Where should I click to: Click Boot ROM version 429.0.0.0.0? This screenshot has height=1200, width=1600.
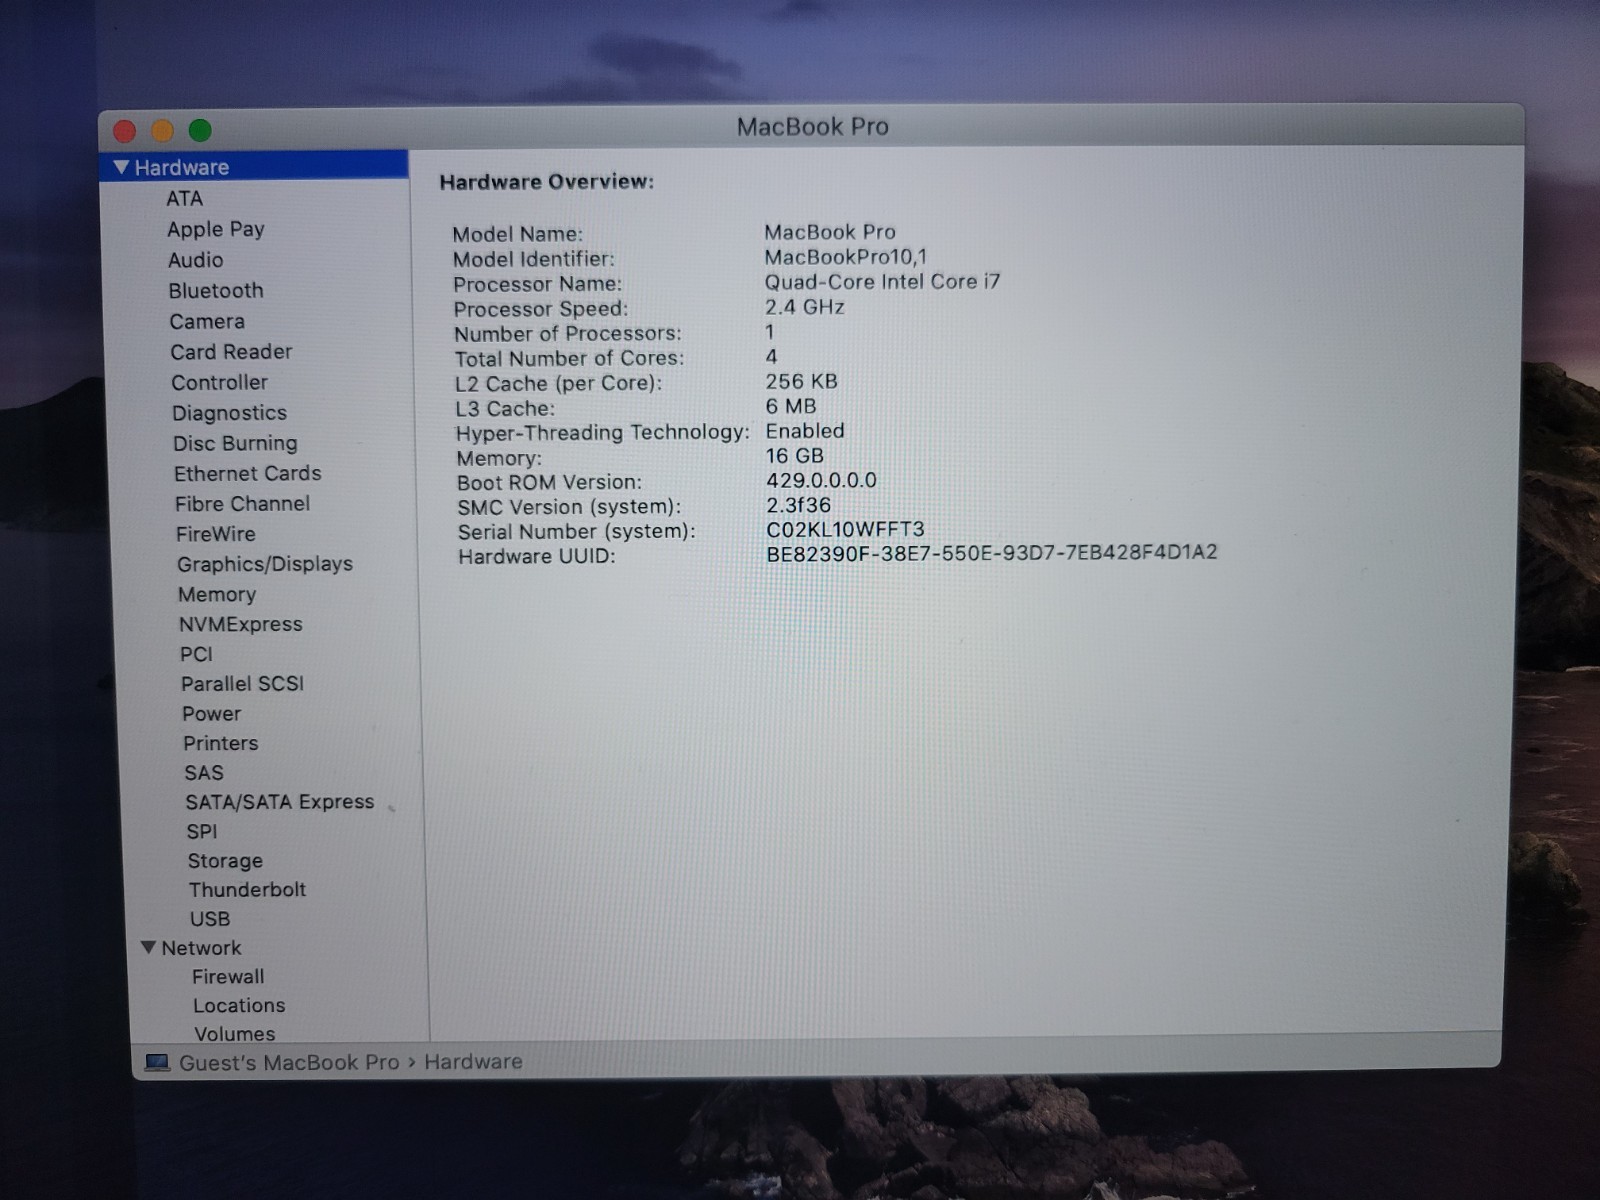tap(821, 480)
